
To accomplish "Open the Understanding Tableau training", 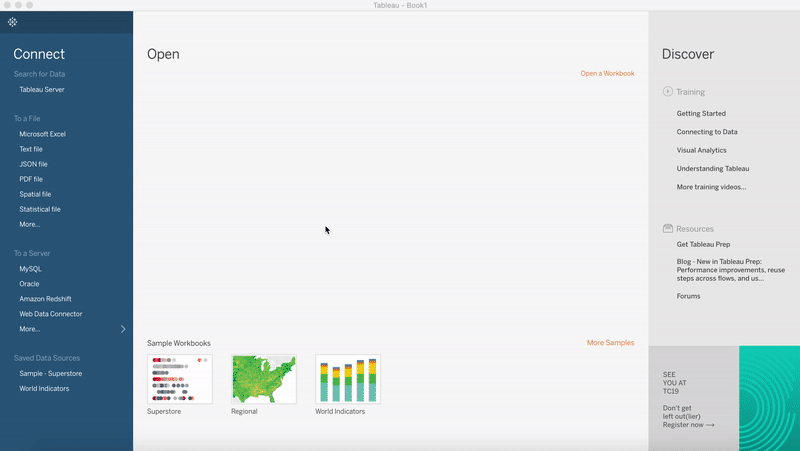I will point(713,168).
